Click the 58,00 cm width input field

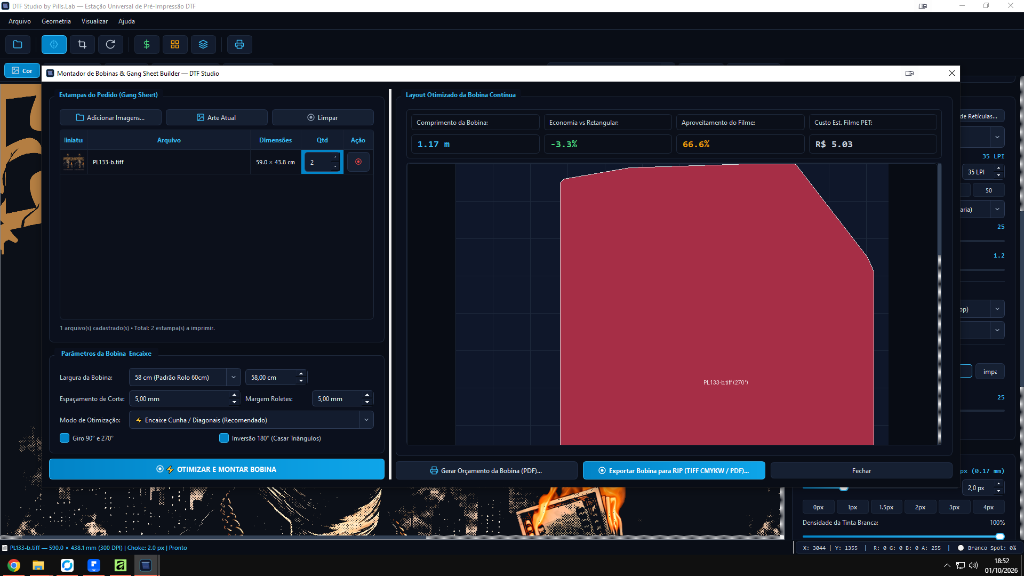pos(276,377)
